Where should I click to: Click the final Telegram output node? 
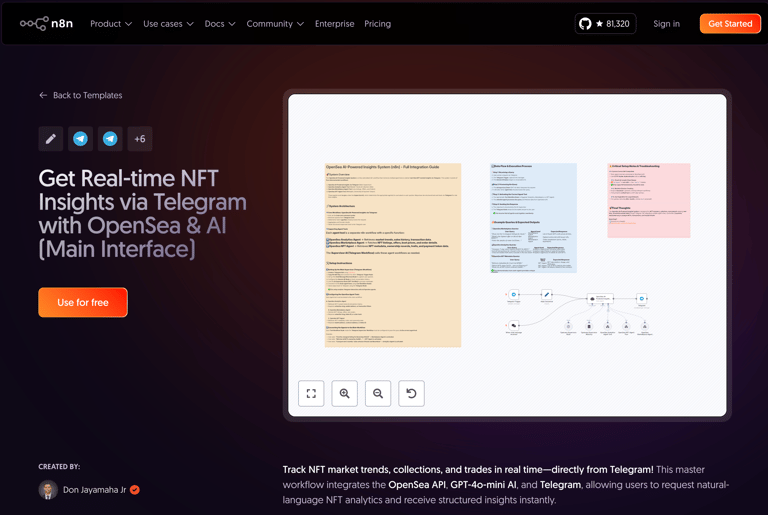641,298
